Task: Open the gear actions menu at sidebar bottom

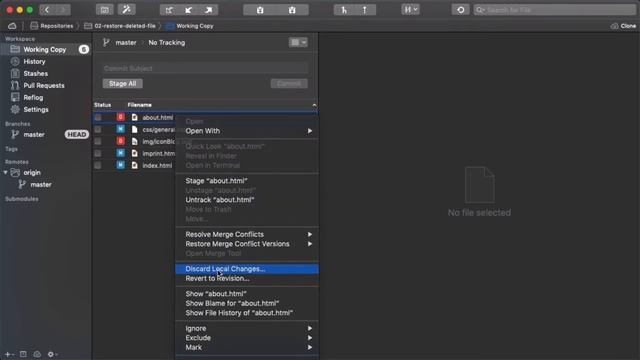Action: click(52, 354)
